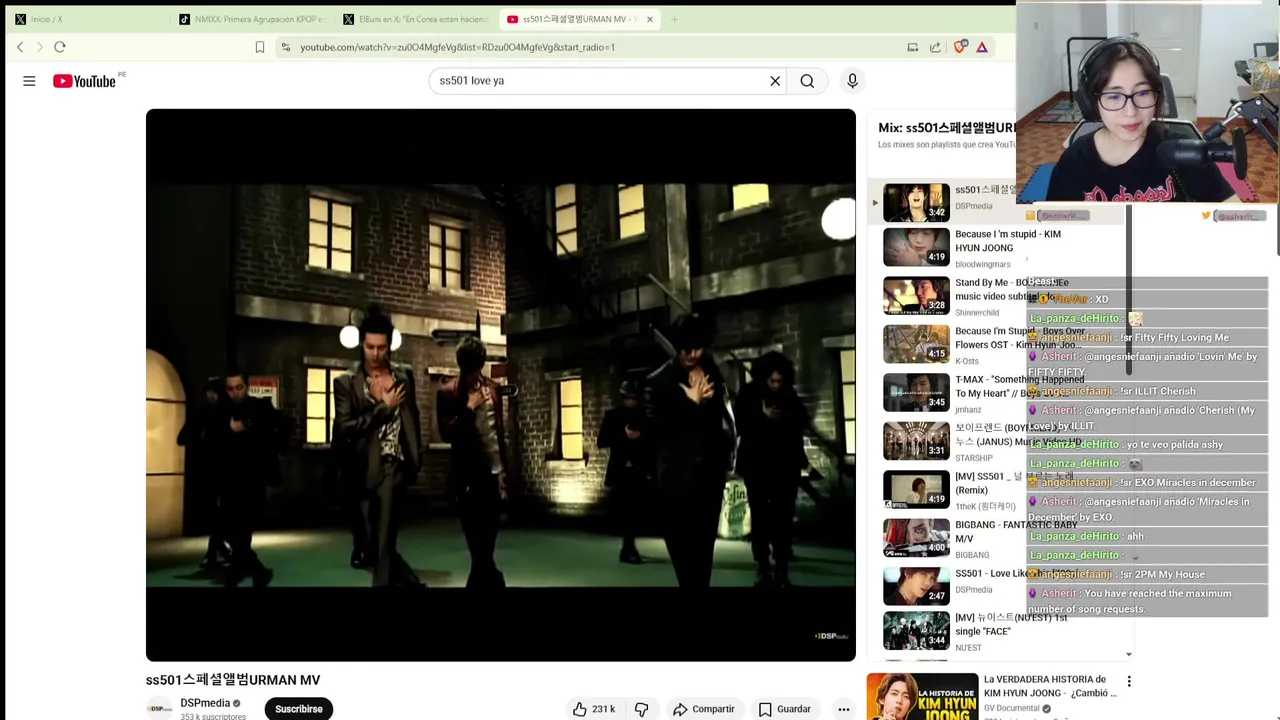
Task: Open options for La VERDADERA HISTORIA video
Action: [x=1129, y=681]
